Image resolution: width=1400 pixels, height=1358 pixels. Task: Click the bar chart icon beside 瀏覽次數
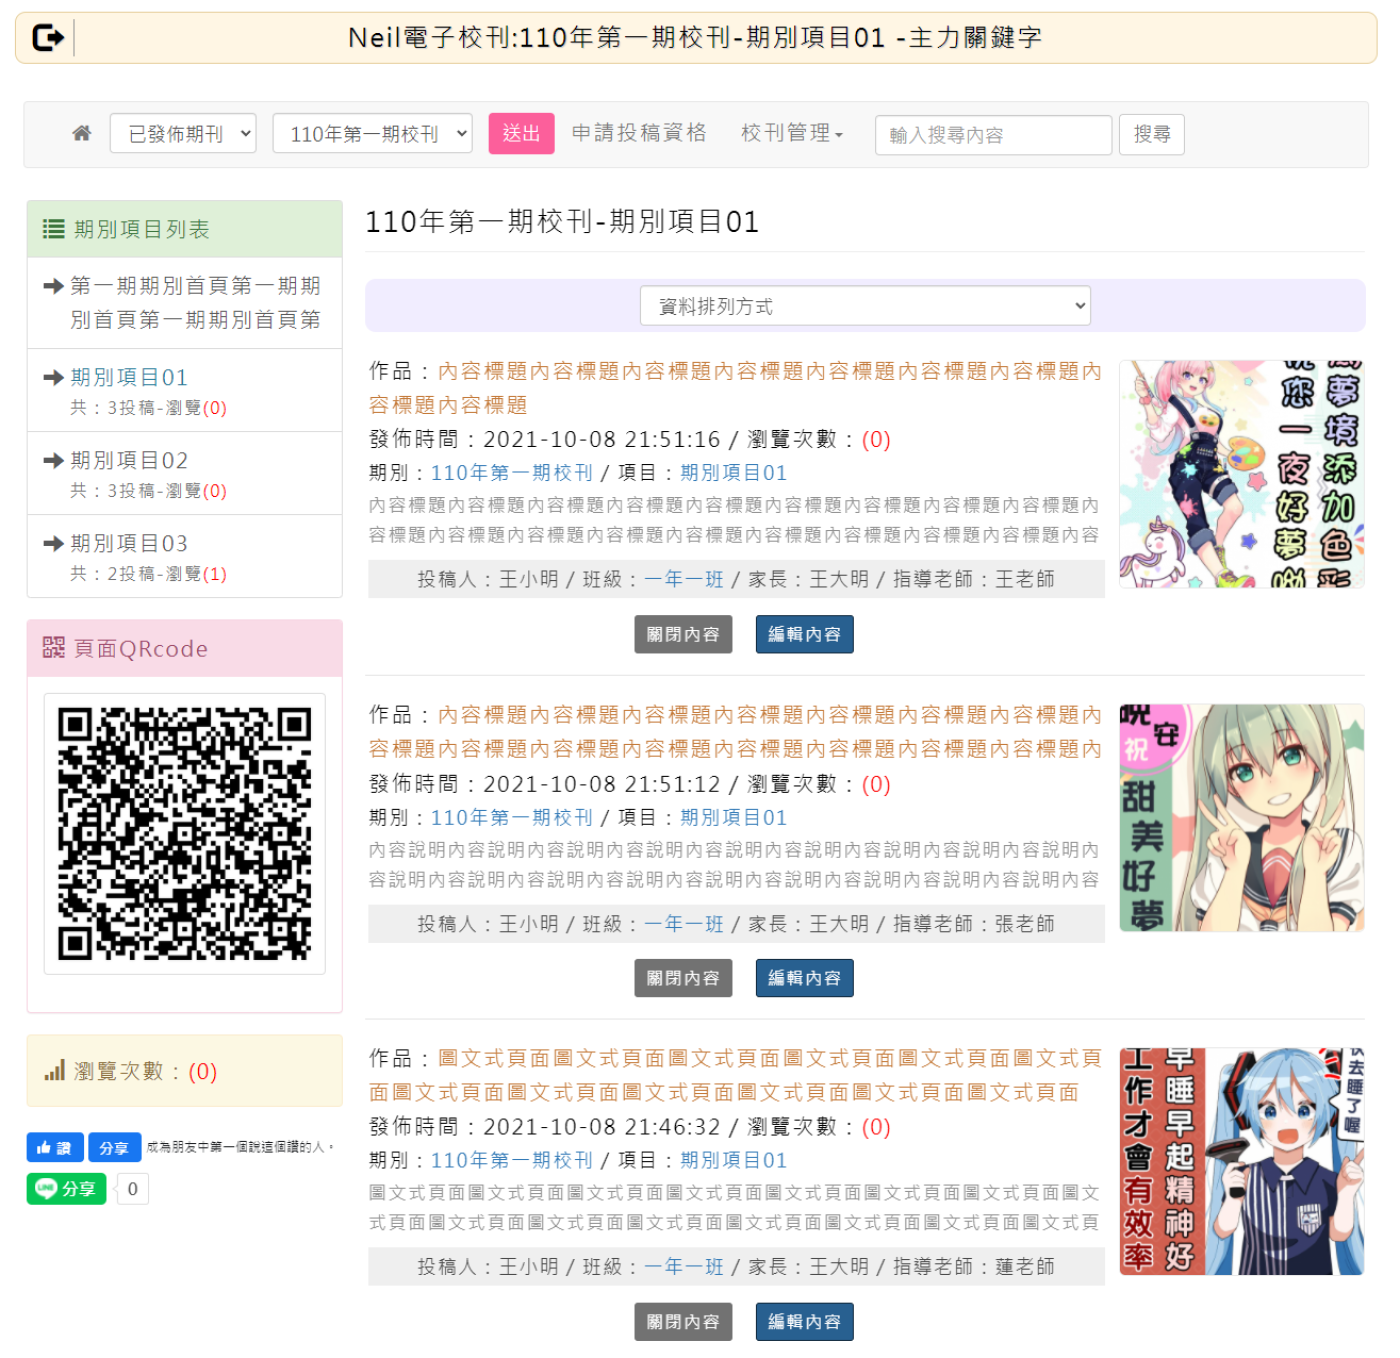[54, 1071]
